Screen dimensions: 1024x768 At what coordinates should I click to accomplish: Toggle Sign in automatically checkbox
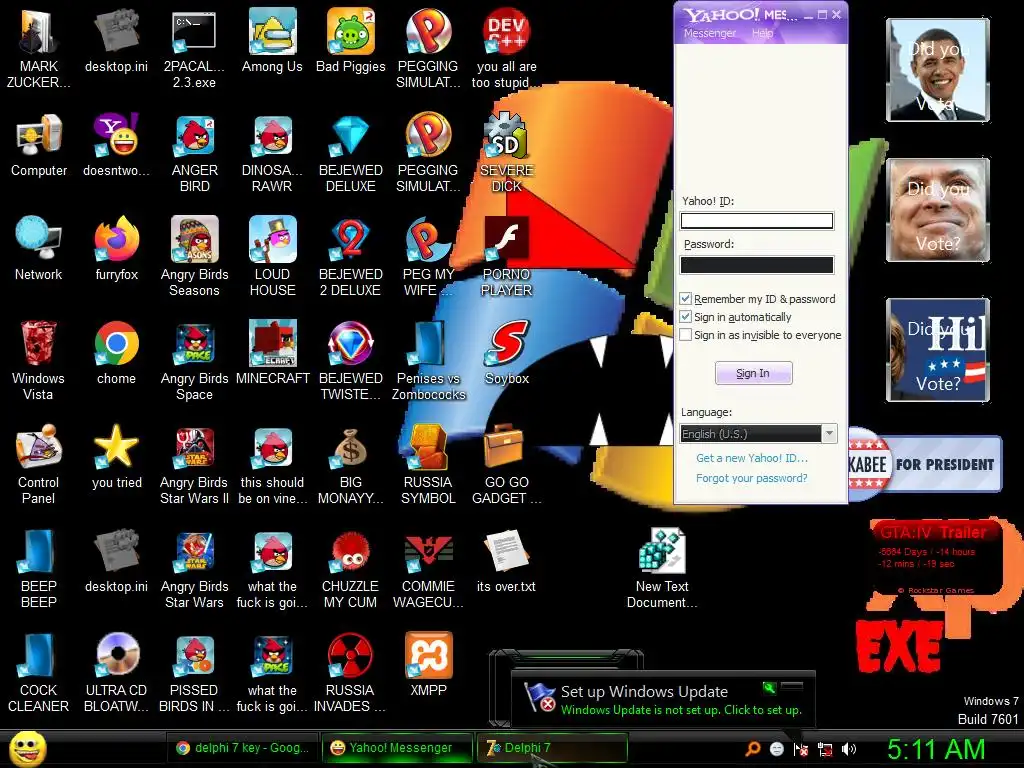686,317
